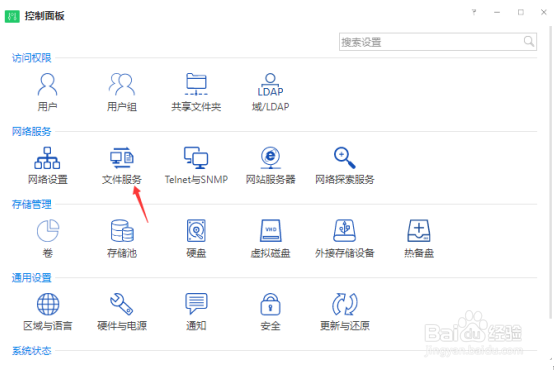Viewport: 554px width, 370px height.
Task: Open the 用户组 (User Group) icon
Action: pos(122,84)
